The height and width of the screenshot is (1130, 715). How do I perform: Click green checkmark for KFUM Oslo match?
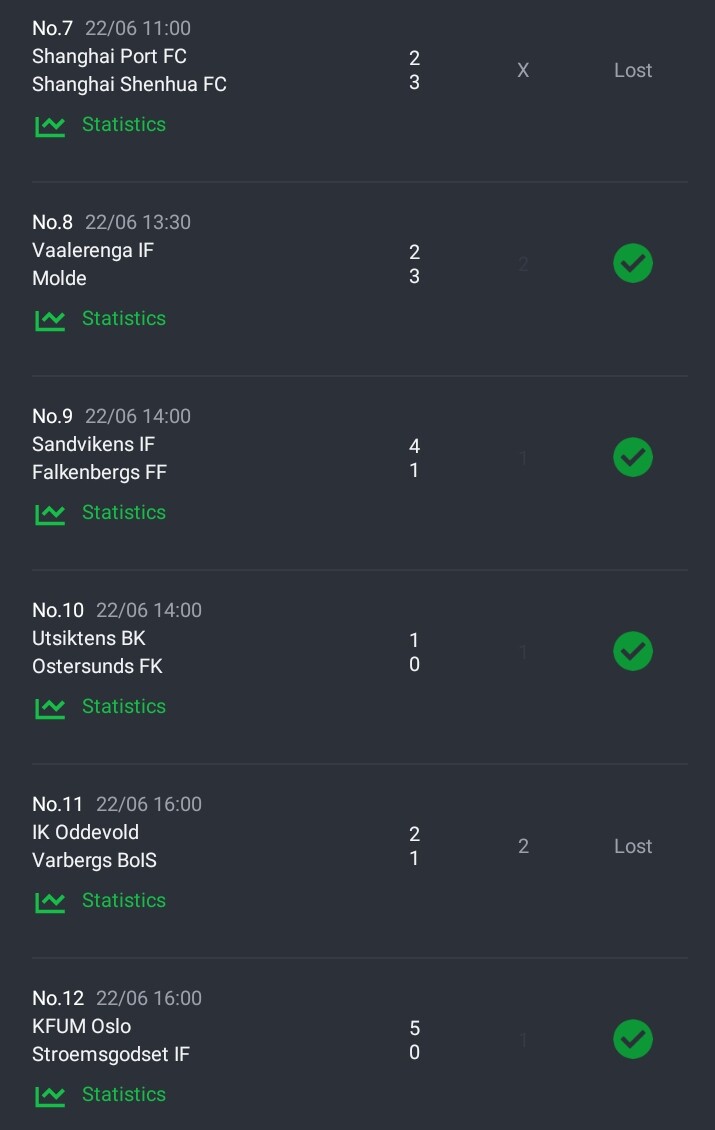[633, 1039]
